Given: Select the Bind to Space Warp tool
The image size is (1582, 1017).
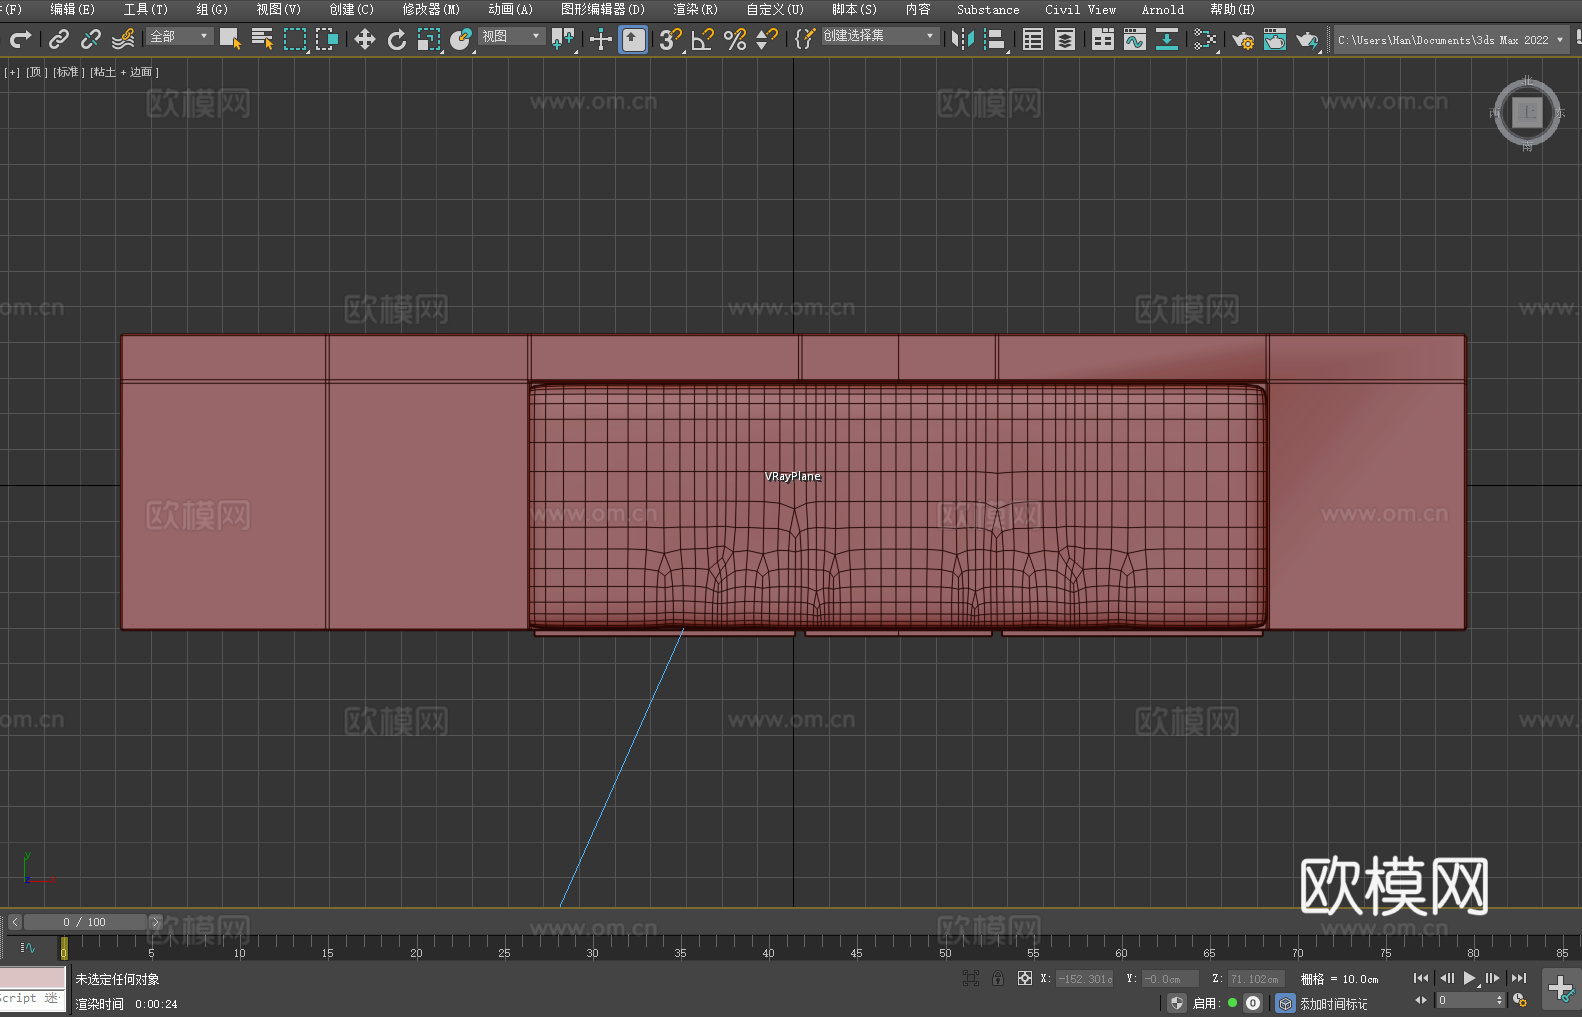Looking at the screenshot, I should click(x=123, y=39).
